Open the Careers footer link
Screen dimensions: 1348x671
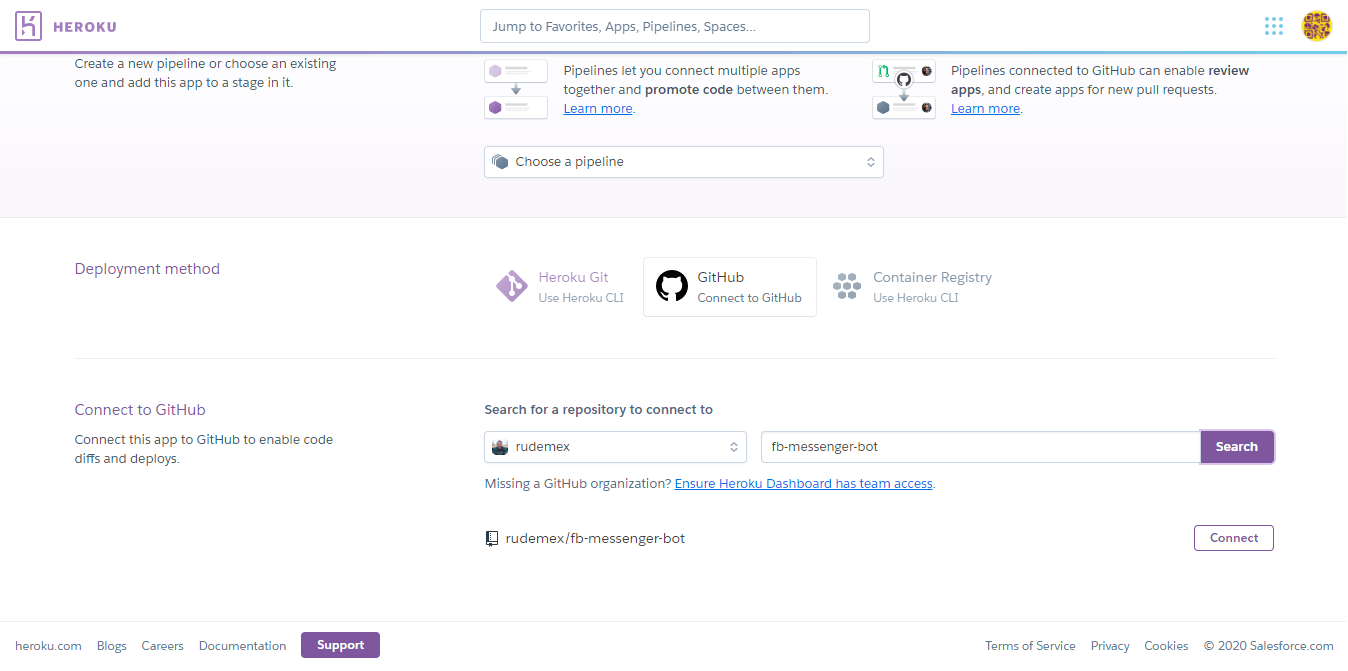coord(163,646)
